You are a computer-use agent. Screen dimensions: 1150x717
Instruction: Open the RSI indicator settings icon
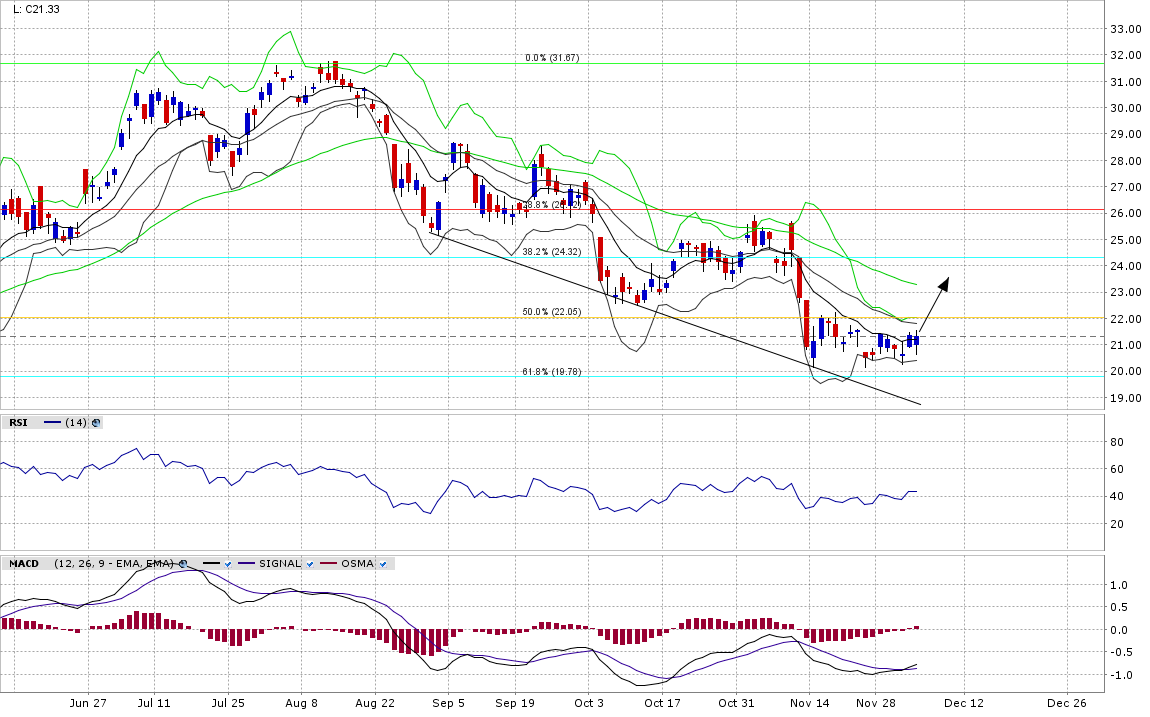(96, 423)
